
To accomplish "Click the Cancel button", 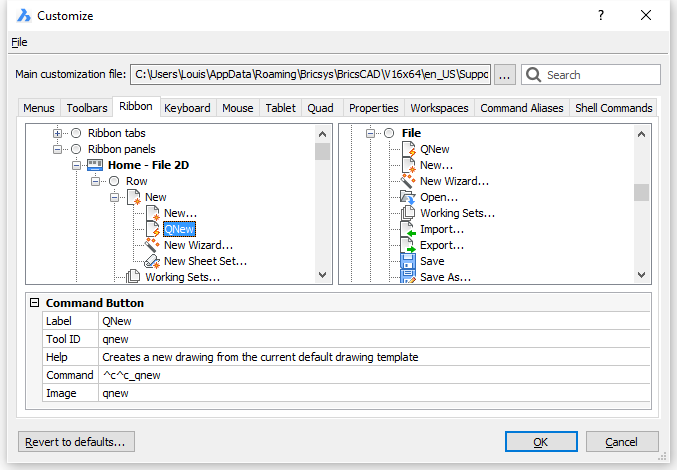I will pos(622,442).
